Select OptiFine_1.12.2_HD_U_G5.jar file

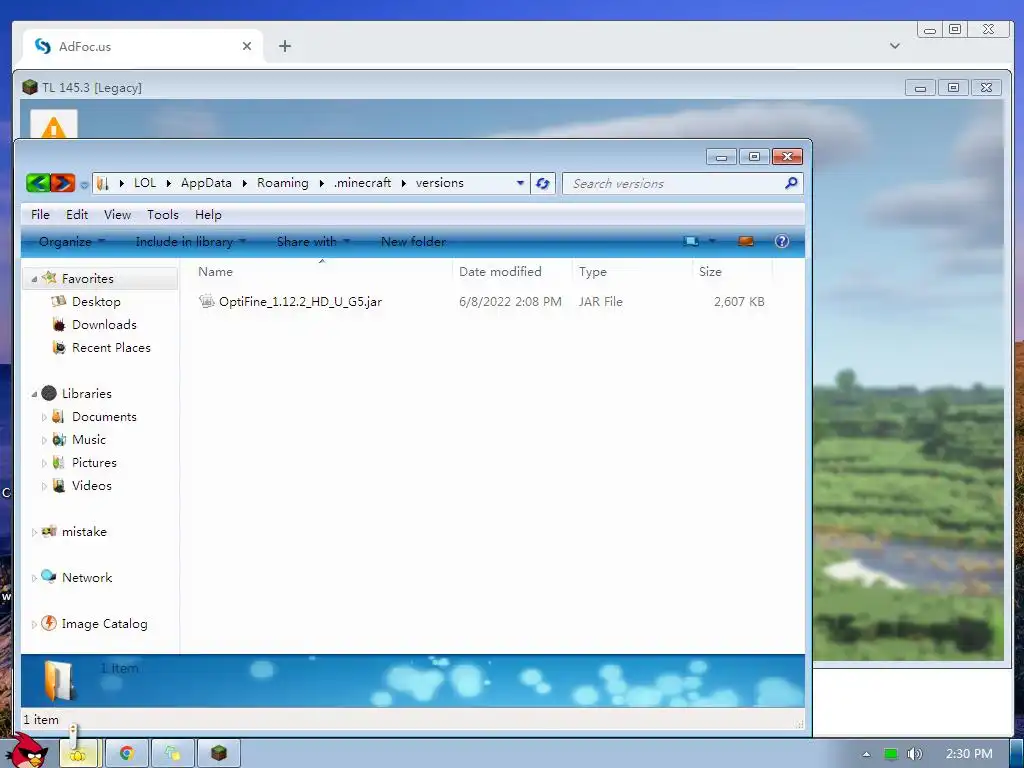point(300,302)
